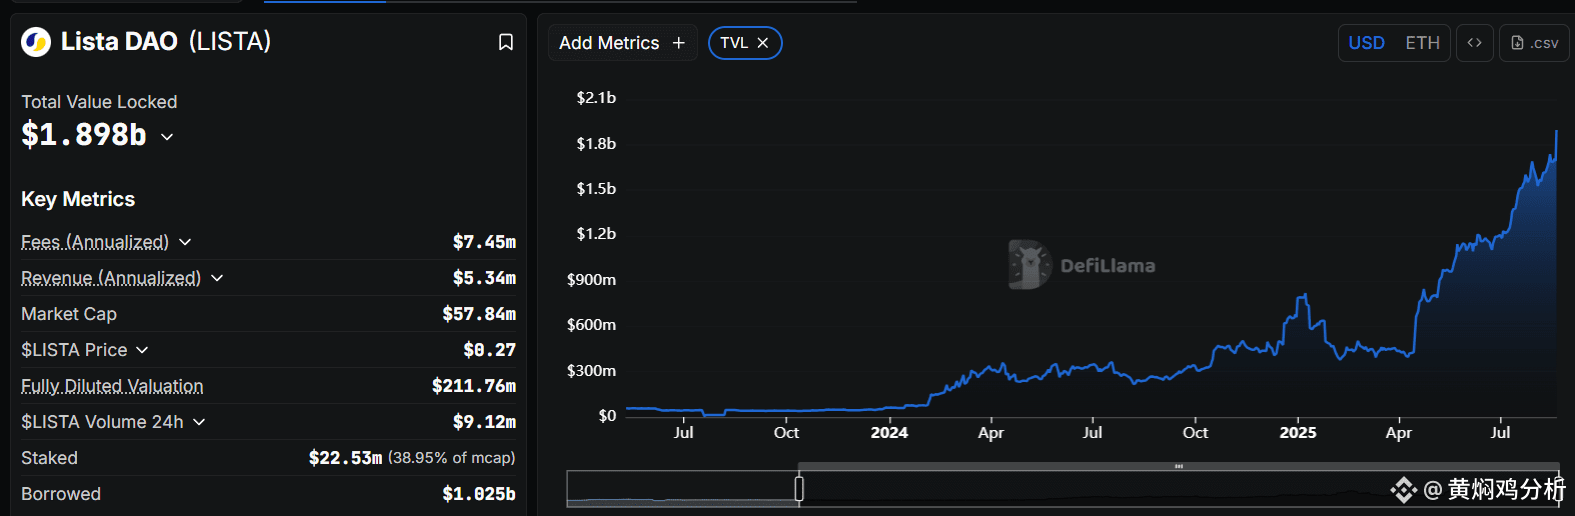Bookmark the Lista DAO protocol
The image size is (1575, 516).
[x=506, y=42]
